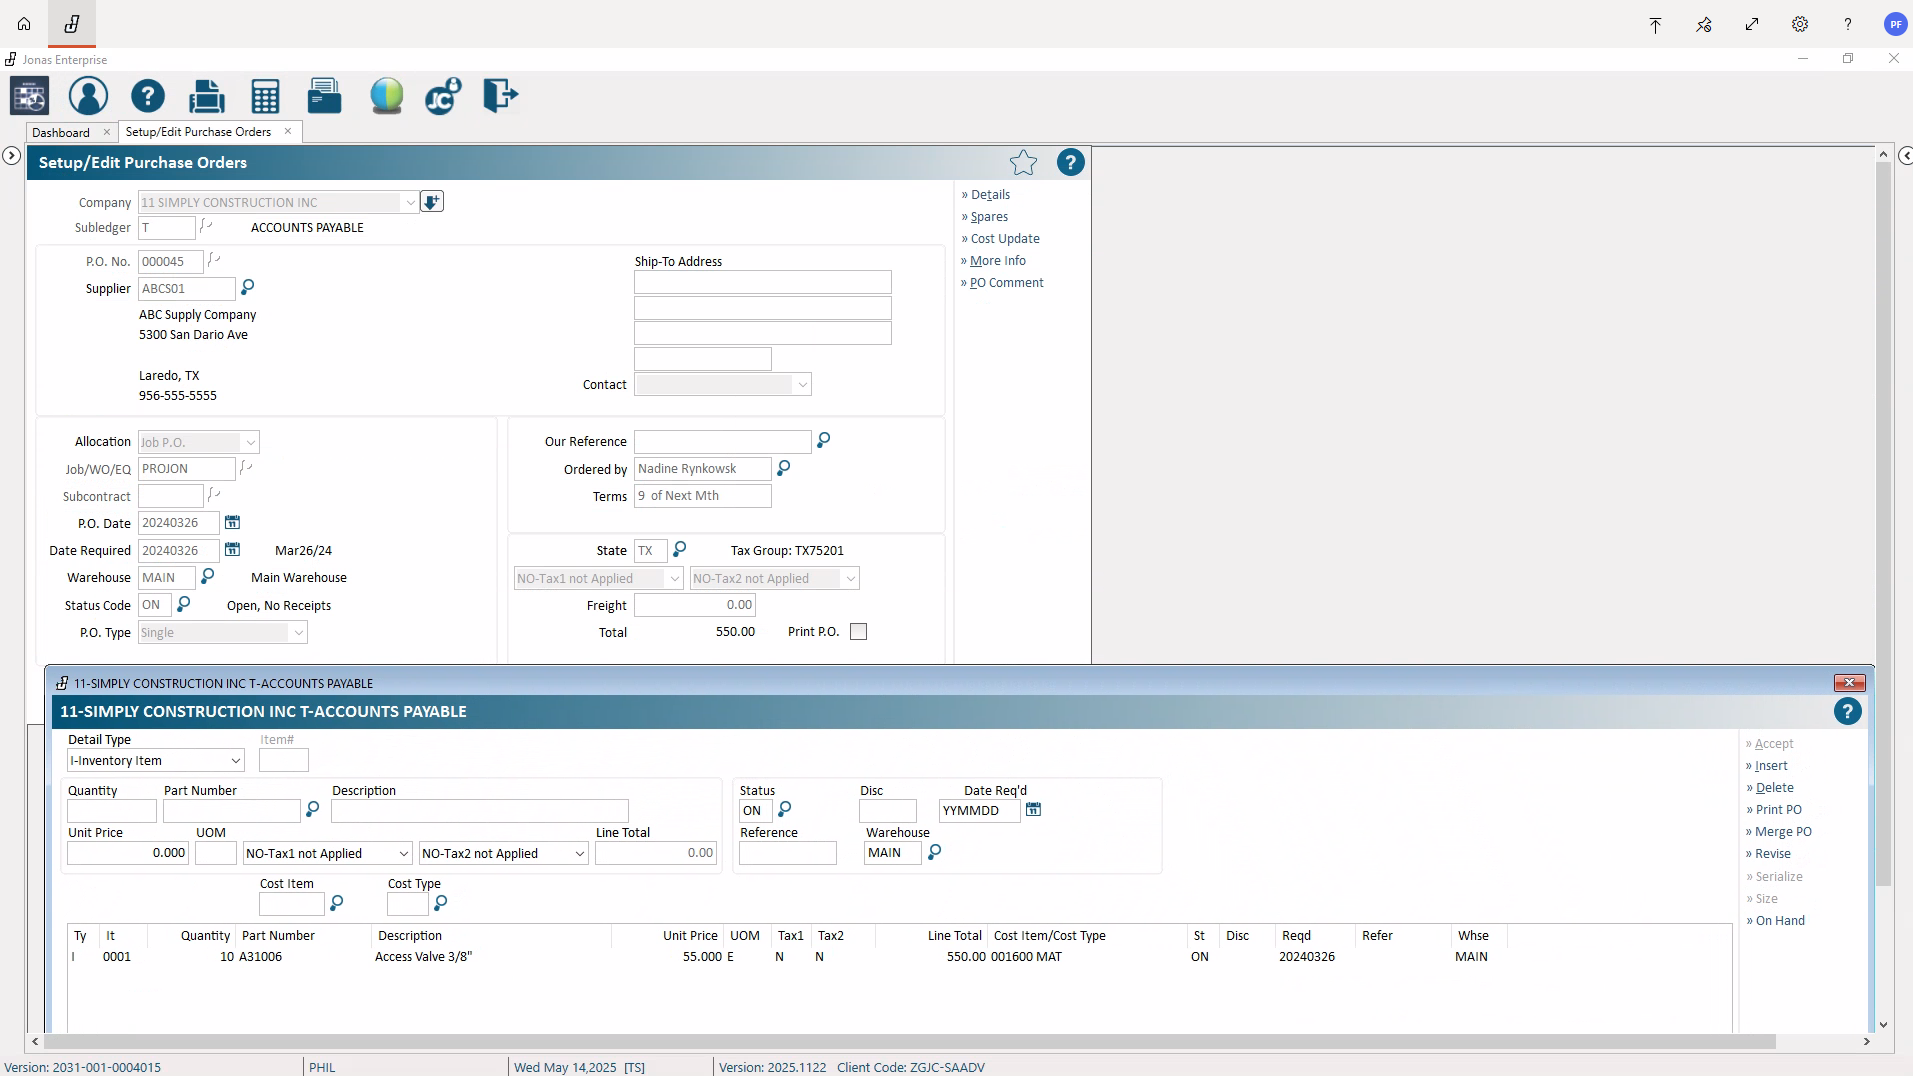The height and width of the screenshot is (1076, 1913).
Task: Click the Quantity input field
Action: 112,811
